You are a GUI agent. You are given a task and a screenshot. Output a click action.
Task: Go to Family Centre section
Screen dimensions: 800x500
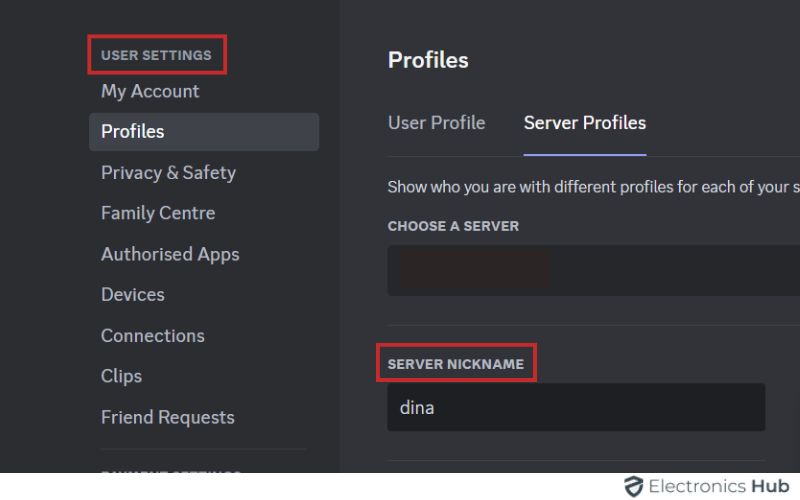(158, 213)
